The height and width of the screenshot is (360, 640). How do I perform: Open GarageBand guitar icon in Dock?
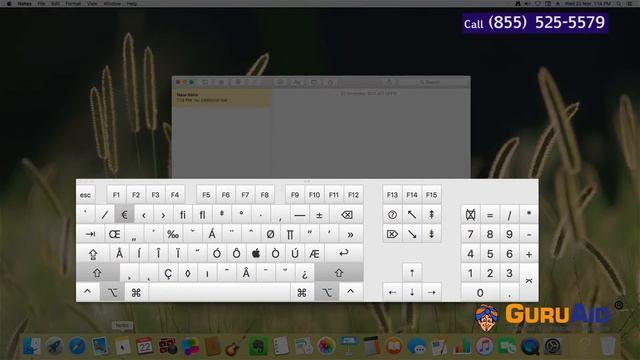tap(234, 346)
